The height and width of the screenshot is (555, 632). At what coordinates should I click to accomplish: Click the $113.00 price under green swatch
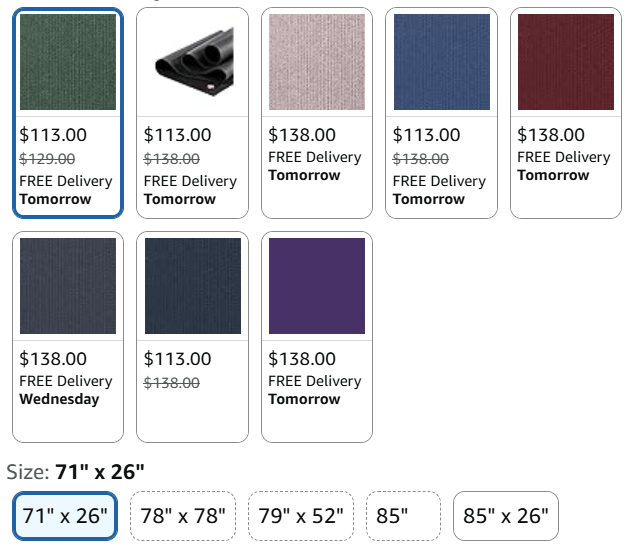click(x=53, y=135)
